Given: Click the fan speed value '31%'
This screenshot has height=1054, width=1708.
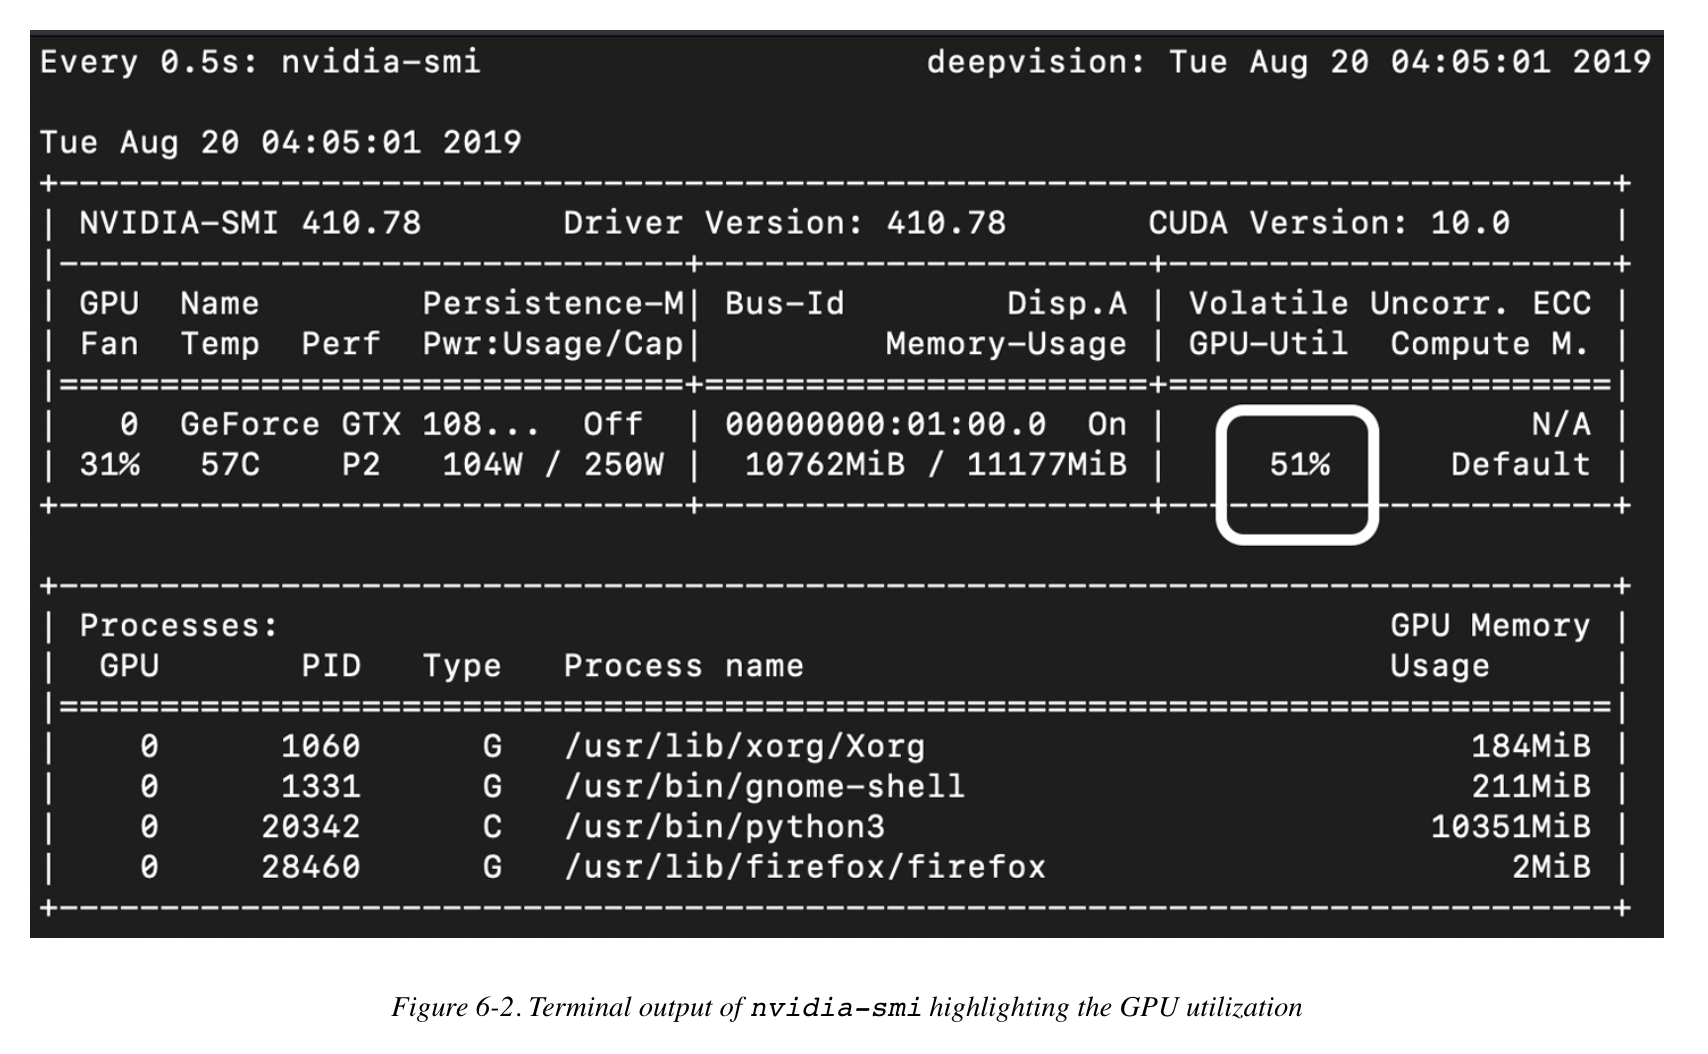Looking at the screenshot, I should coord(110,464).
